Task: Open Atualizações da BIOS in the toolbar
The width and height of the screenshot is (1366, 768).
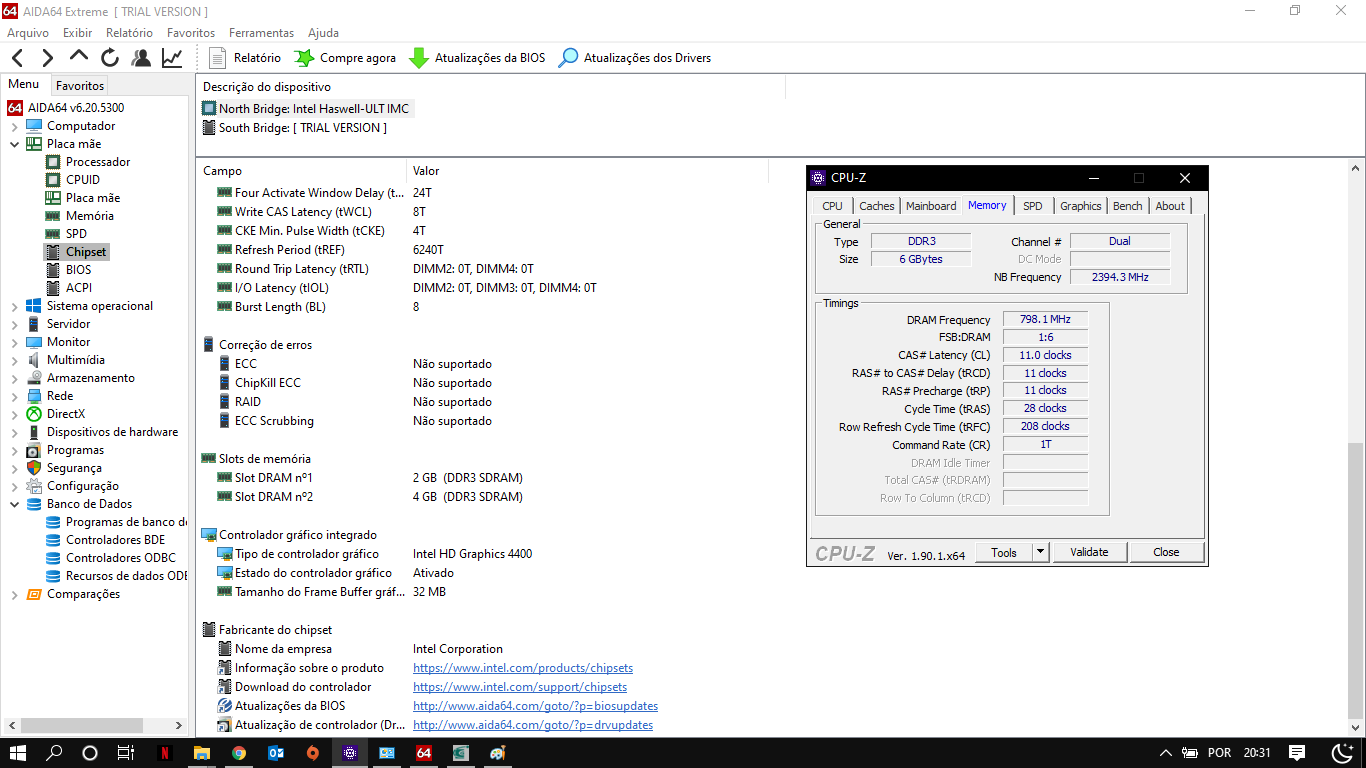Action: 477,58
